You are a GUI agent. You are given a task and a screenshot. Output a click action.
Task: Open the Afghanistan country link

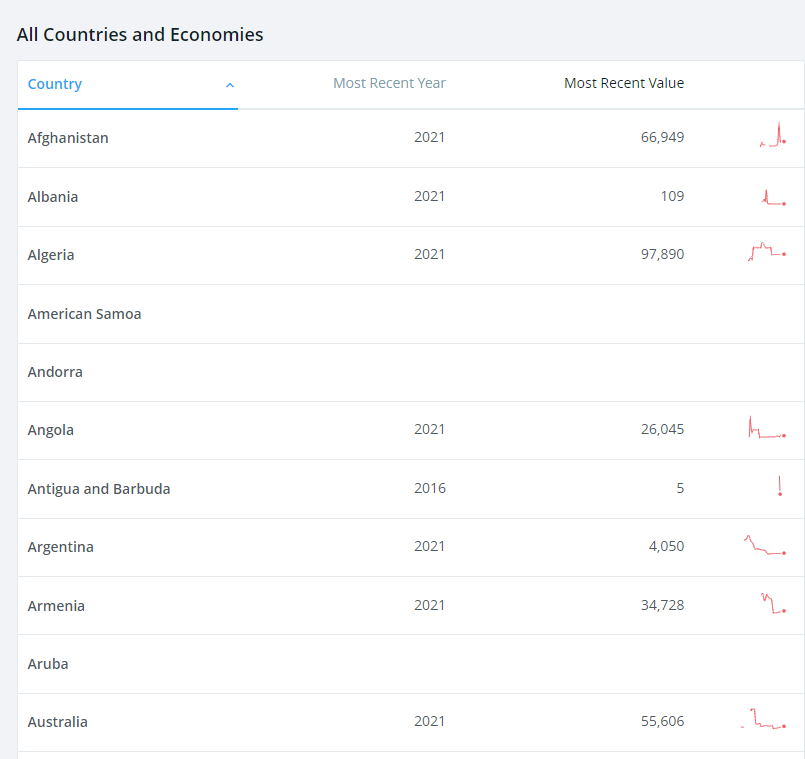click(68, 138)
